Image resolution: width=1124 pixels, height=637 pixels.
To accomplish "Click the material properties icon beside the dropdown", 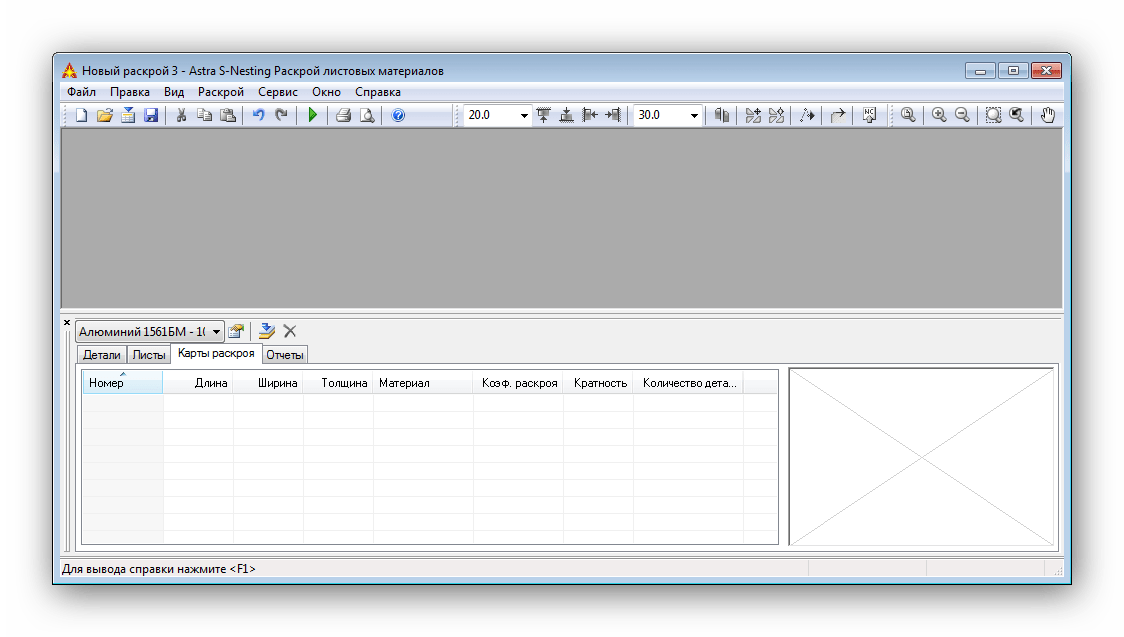I will pyautogui.click(x=236, y=331).
